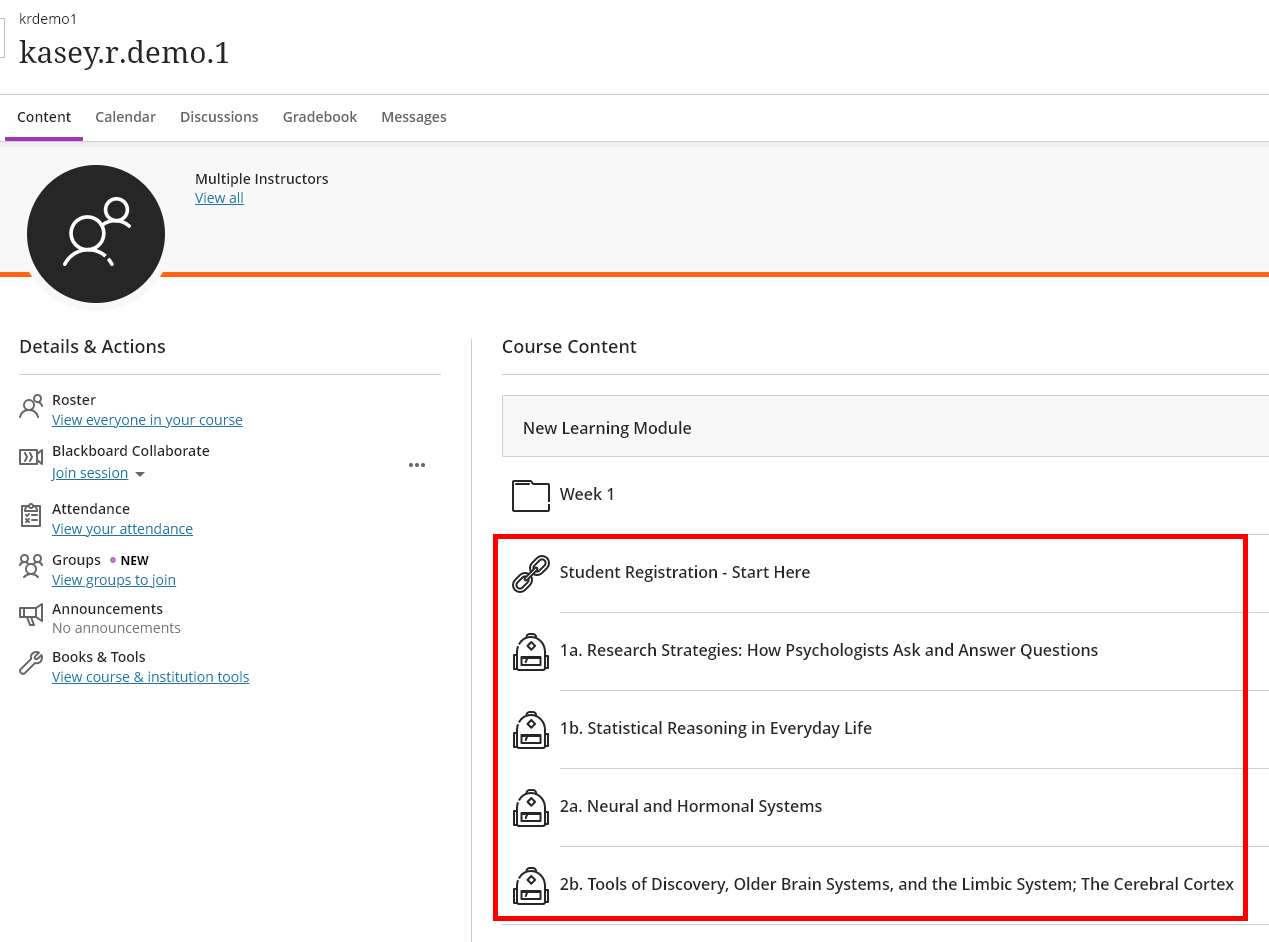
Task: Click backpack icon for 2b Tools of Discovery
Action: pyautogui.click(x=531, y=886)
